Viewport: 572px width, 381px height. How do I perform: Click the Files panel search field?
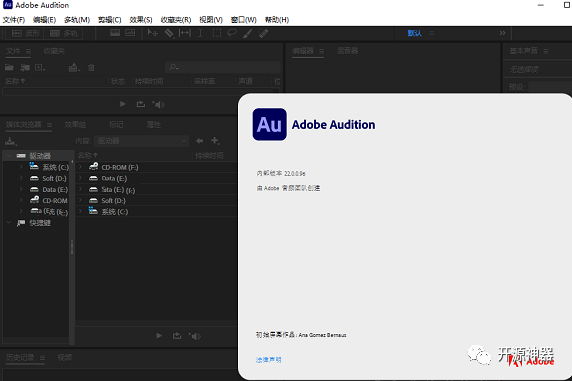point(223,67)
